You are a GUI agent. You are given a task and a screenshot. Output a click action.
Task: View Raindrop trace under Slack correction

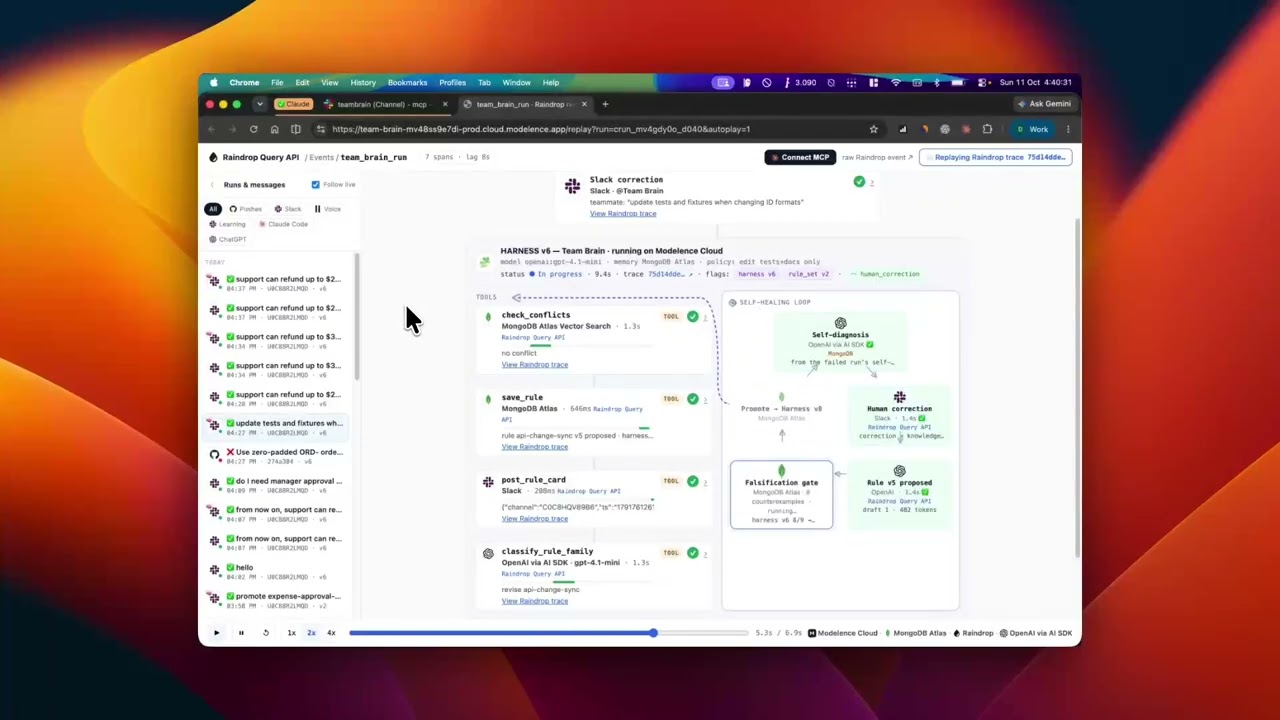pyautogui.click(x=623, y=213)
